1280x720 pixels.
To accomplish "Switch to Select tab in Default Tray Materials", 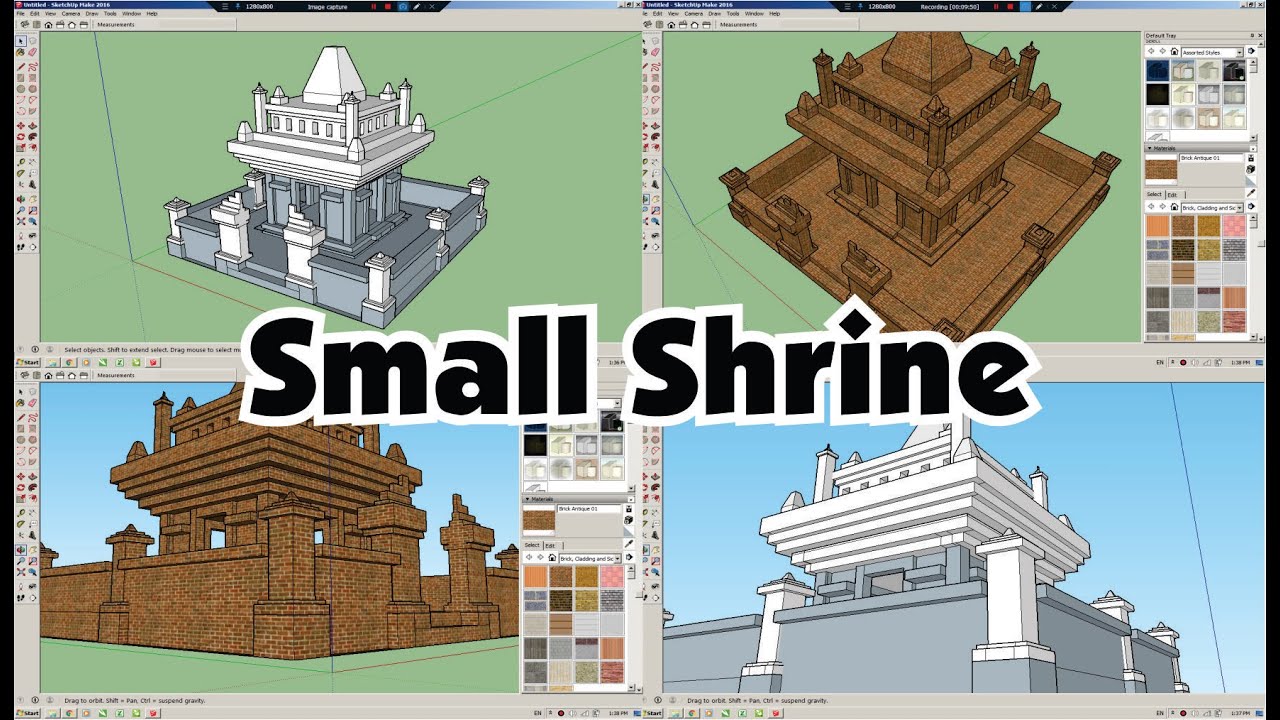I will tap(1154, 194).
